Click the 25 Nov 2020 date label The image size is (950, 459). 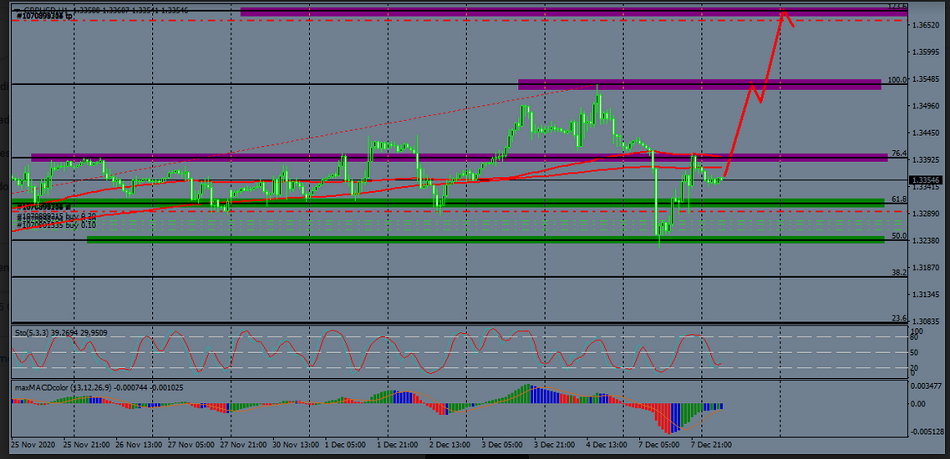click(33, 443)
